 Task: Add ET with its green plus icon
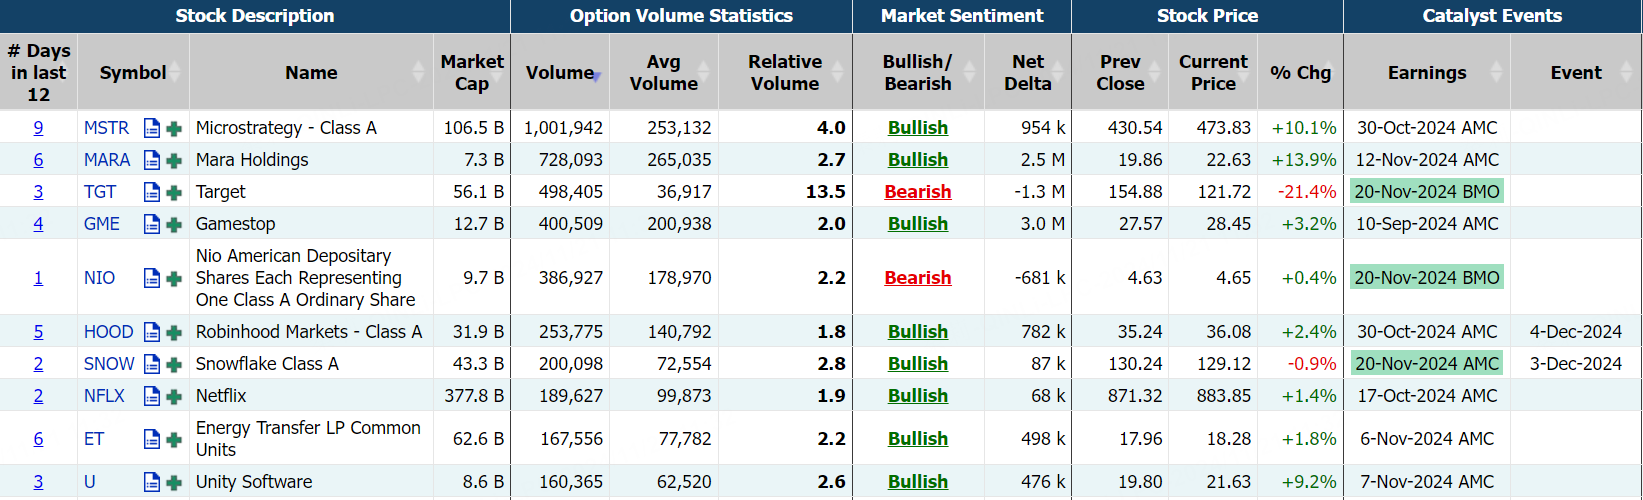point(174,439)
